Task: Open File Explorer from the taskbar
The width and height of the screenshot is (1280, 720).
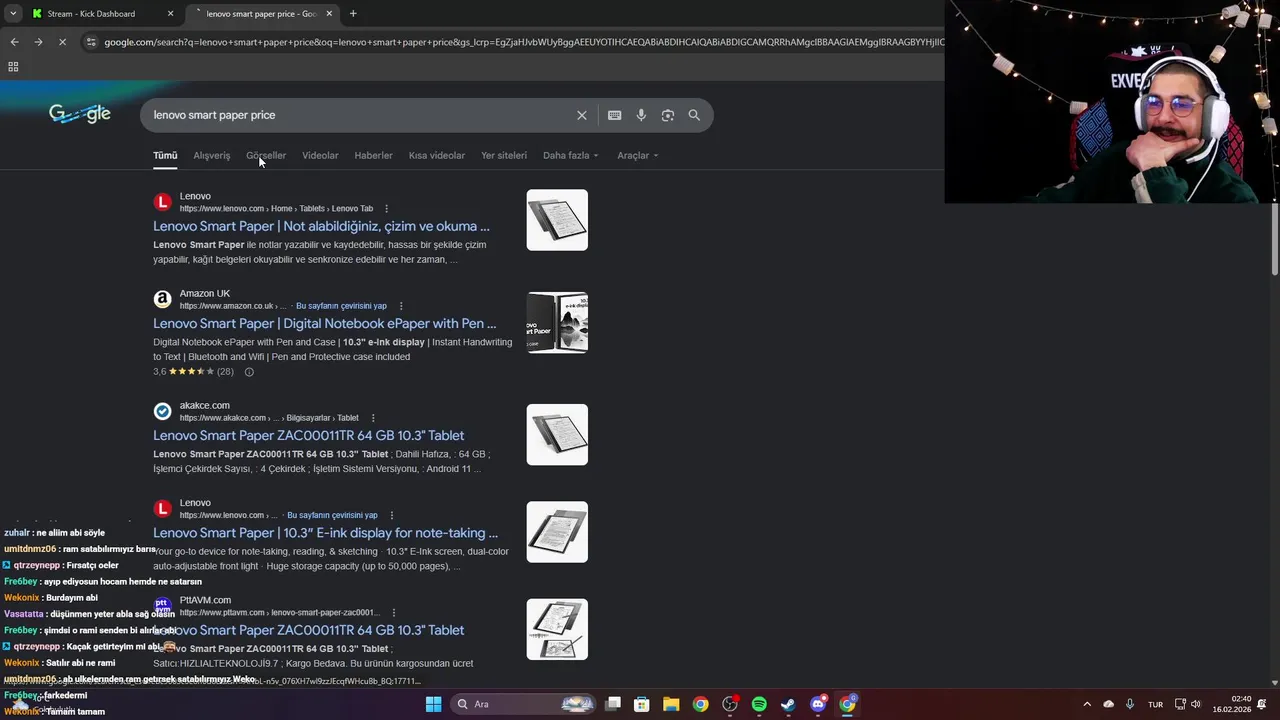Action: point(671,704)
